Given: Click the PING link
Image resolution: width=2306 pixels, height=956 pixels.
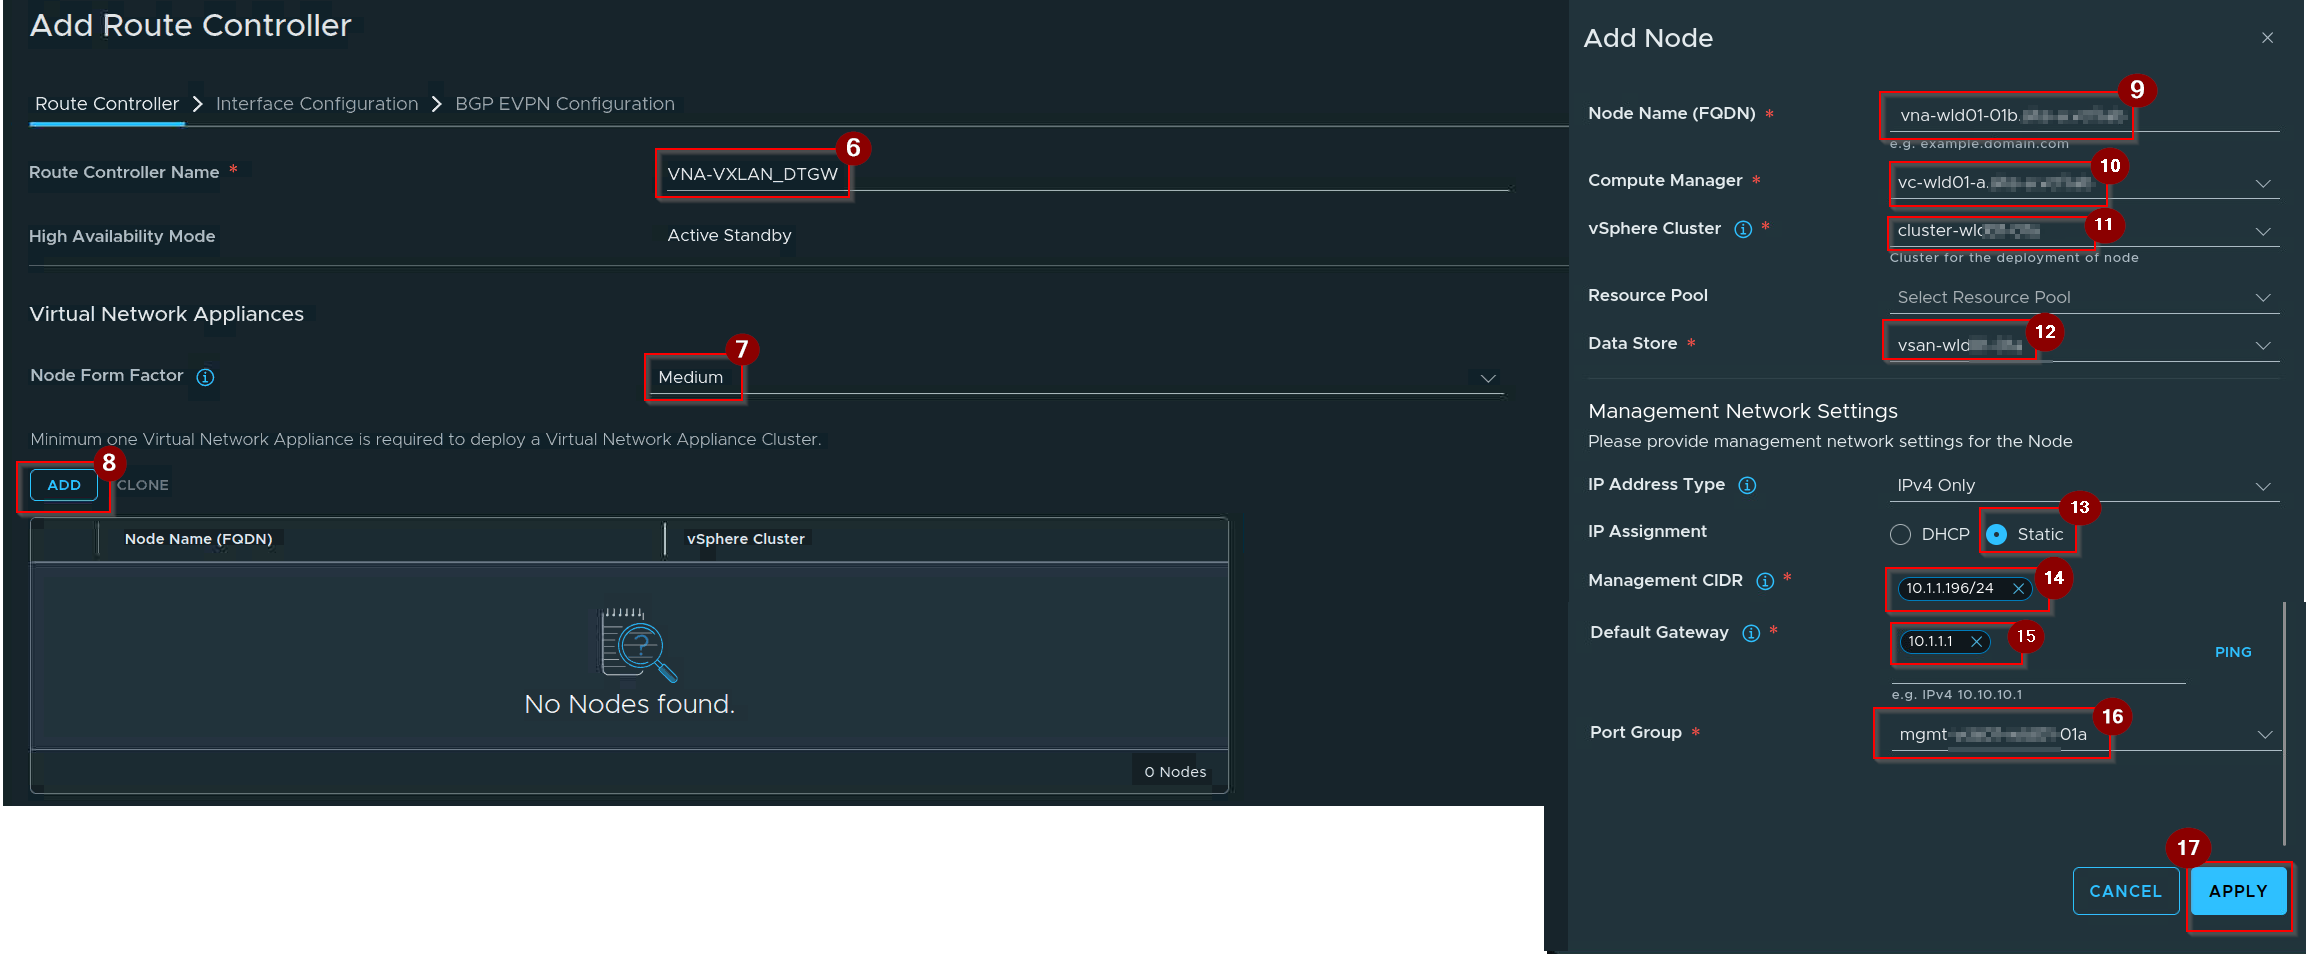Looking at the screenshot, I should [x=2233, y=652].
